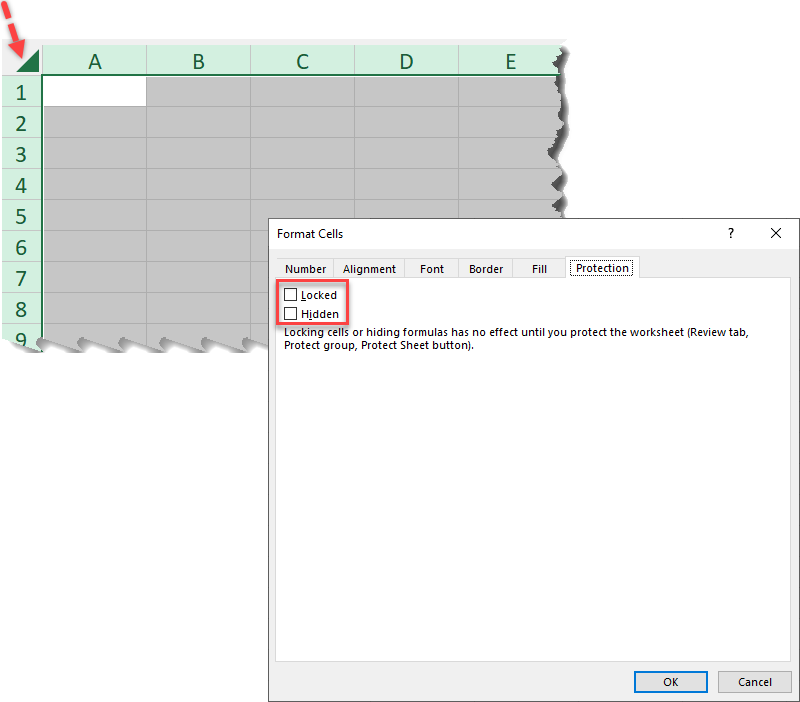
Task: Open the Alignment tab
Action: (x=370, y=269)
